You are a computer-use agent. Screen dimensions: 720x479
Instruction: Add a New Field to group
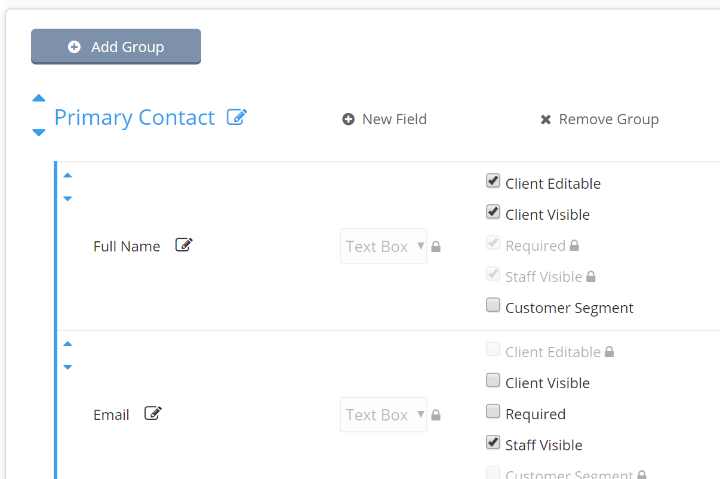(384, 119)
